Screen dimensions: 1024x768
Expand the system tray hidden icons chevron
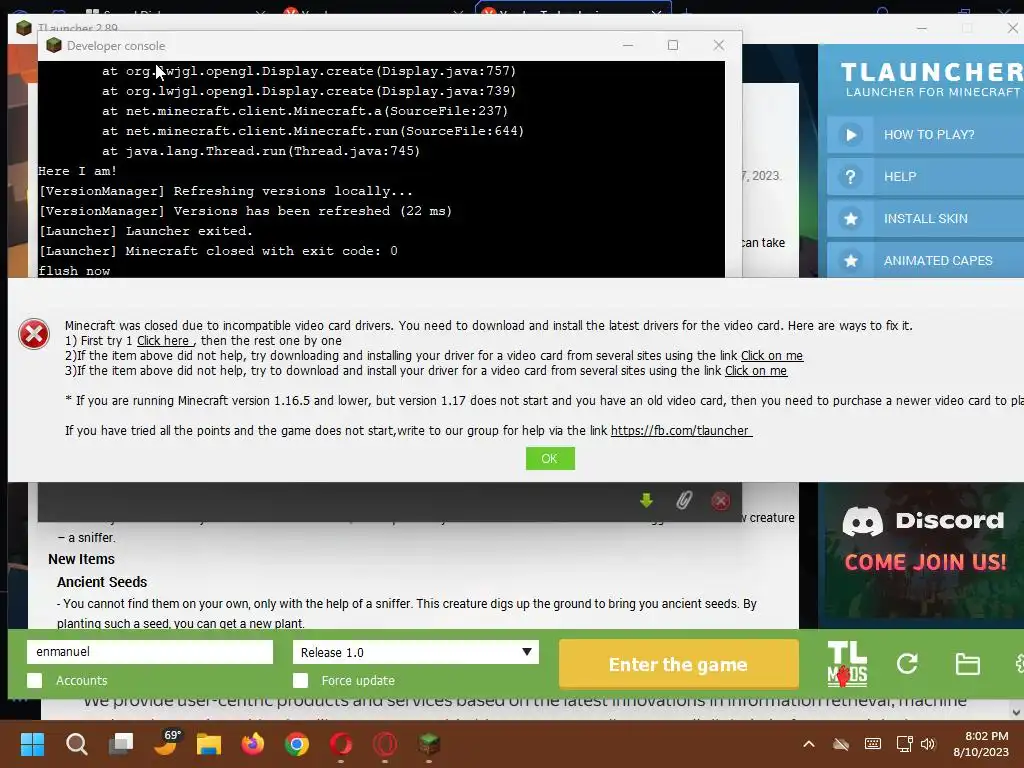[808, 744]
